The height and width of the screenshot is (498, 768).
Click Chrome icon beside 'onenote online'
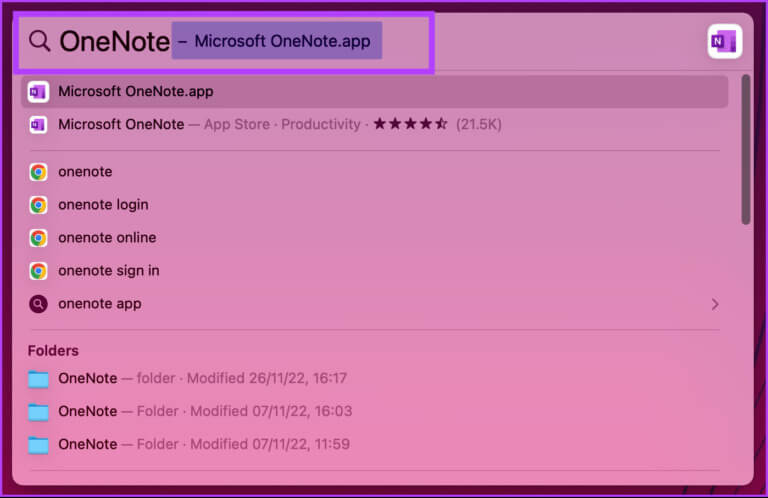coord(38,238)
